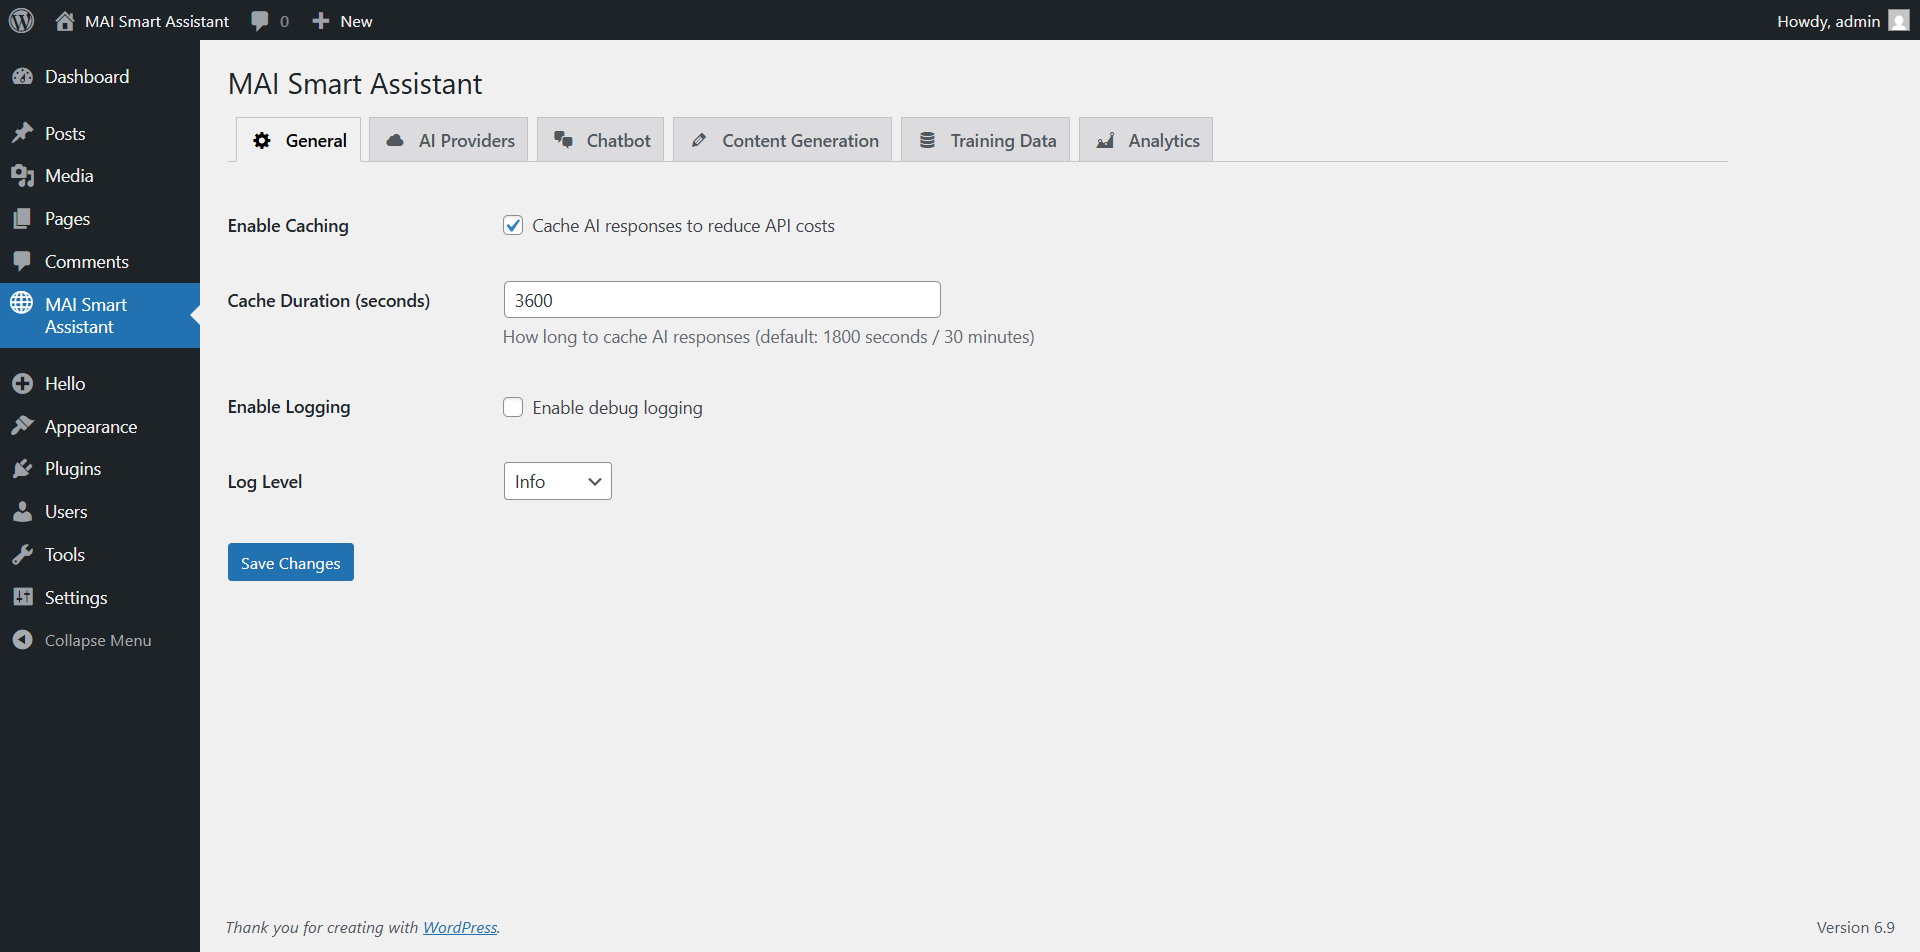The height and width of the screenshot is (952, 1920).
Task: Click the MAI Smart Assistant site name
Action: pyautogui.click(x=157, y=21)
